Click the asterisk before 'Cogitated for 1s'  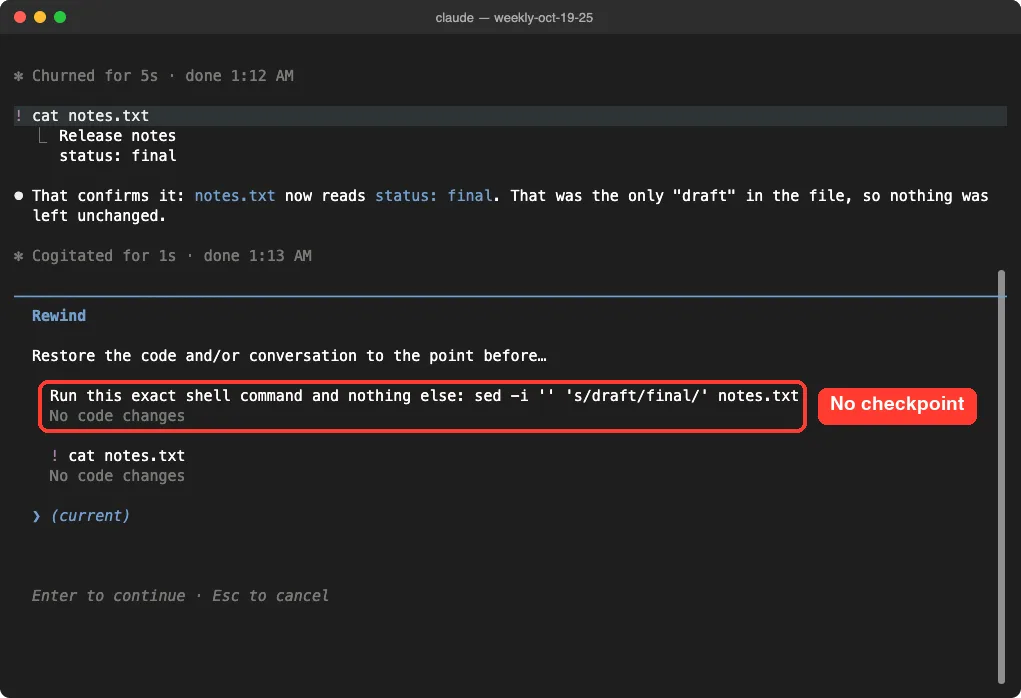[18, 256]
